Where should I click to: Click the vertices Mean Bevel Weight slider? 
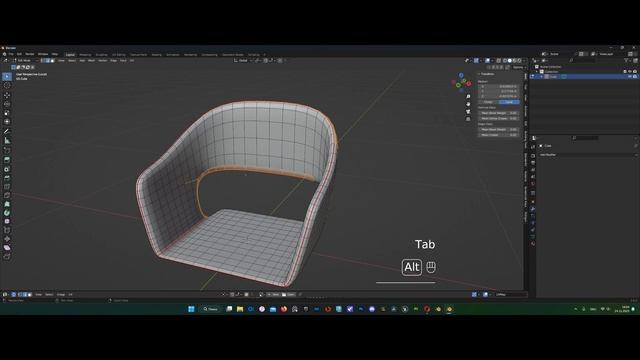[x=499, y=113]
